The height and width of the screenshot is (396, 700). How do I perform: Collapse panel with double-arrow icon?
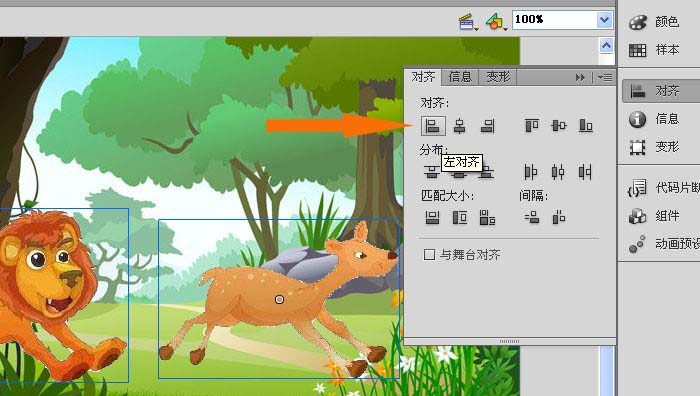tap(580, 77)
